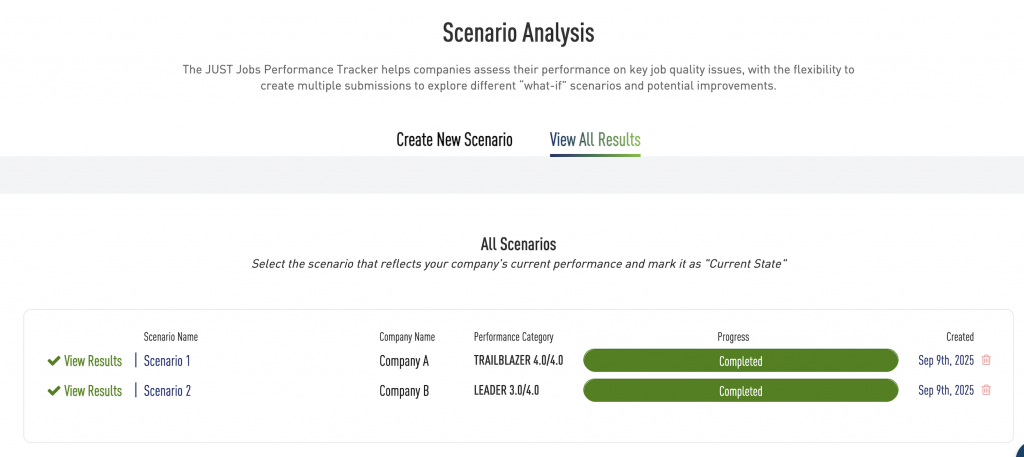Viewport: 1024px width, 457px height.
Task: Click the Completed progress bar for Company B
Action: pos(741,390)
